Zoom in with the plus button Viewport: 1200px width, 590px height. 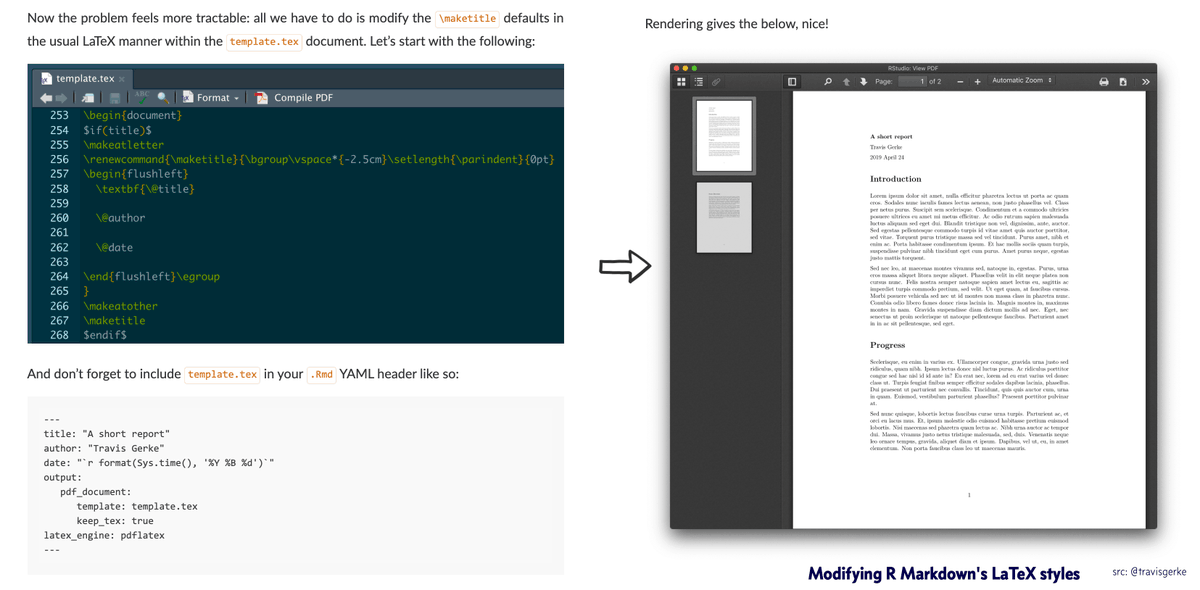(978, 82)
